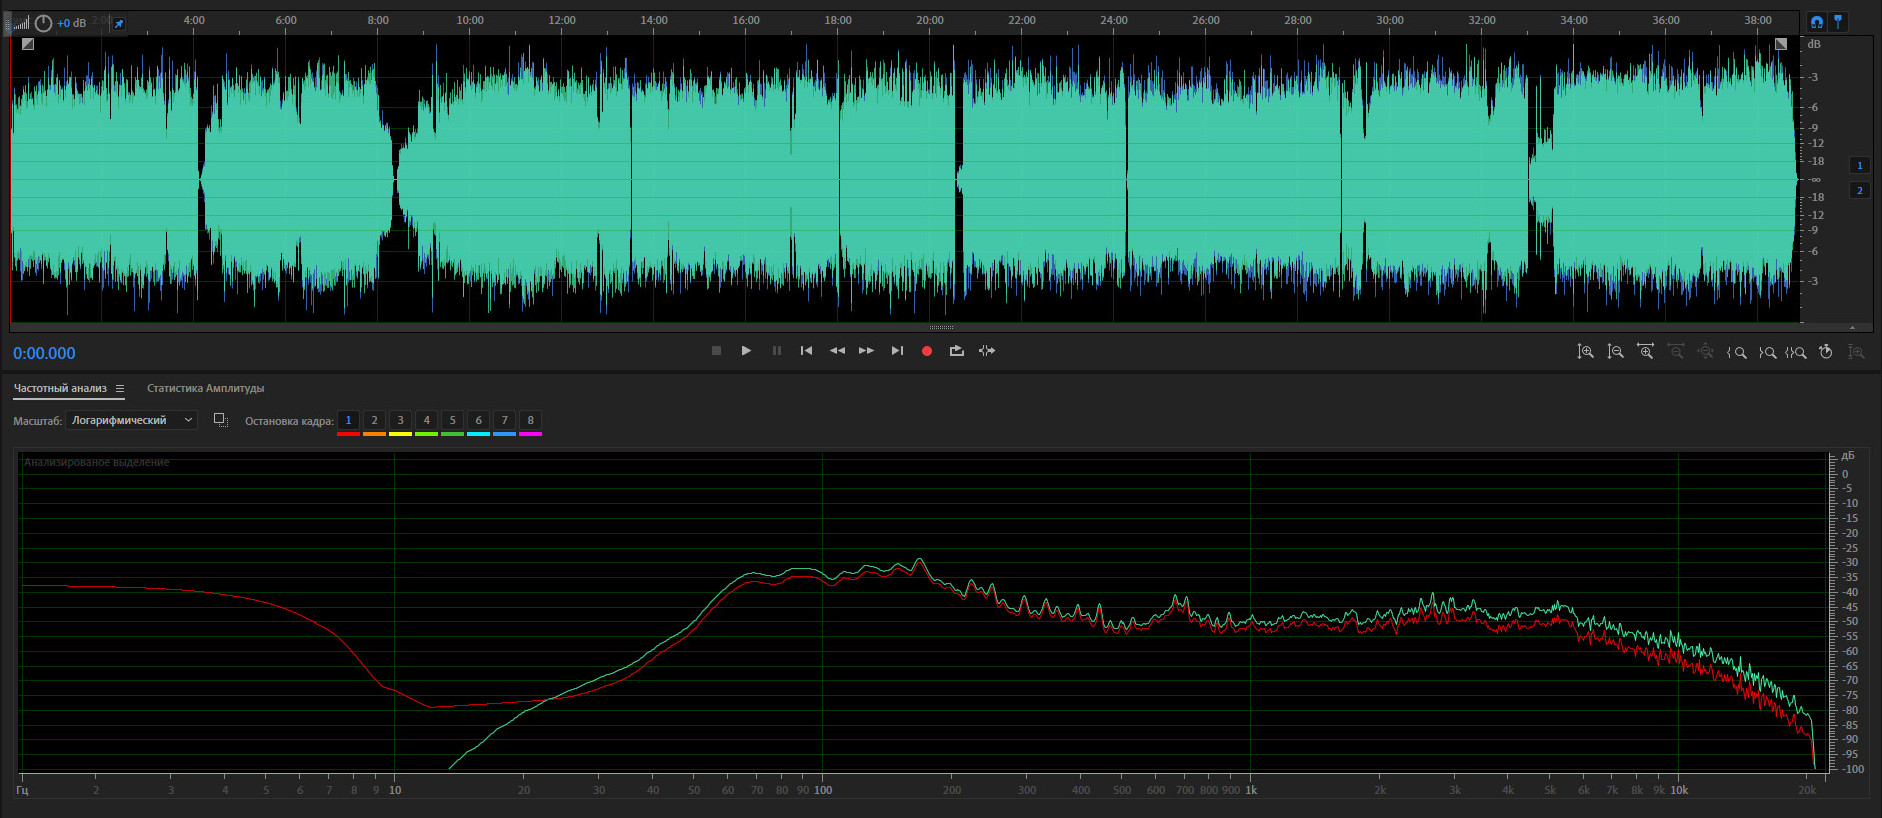The width and height of the screenshot is (1882, 818).
Task: Click the blue marker icon in the ruler
Action: [1838, 22]
